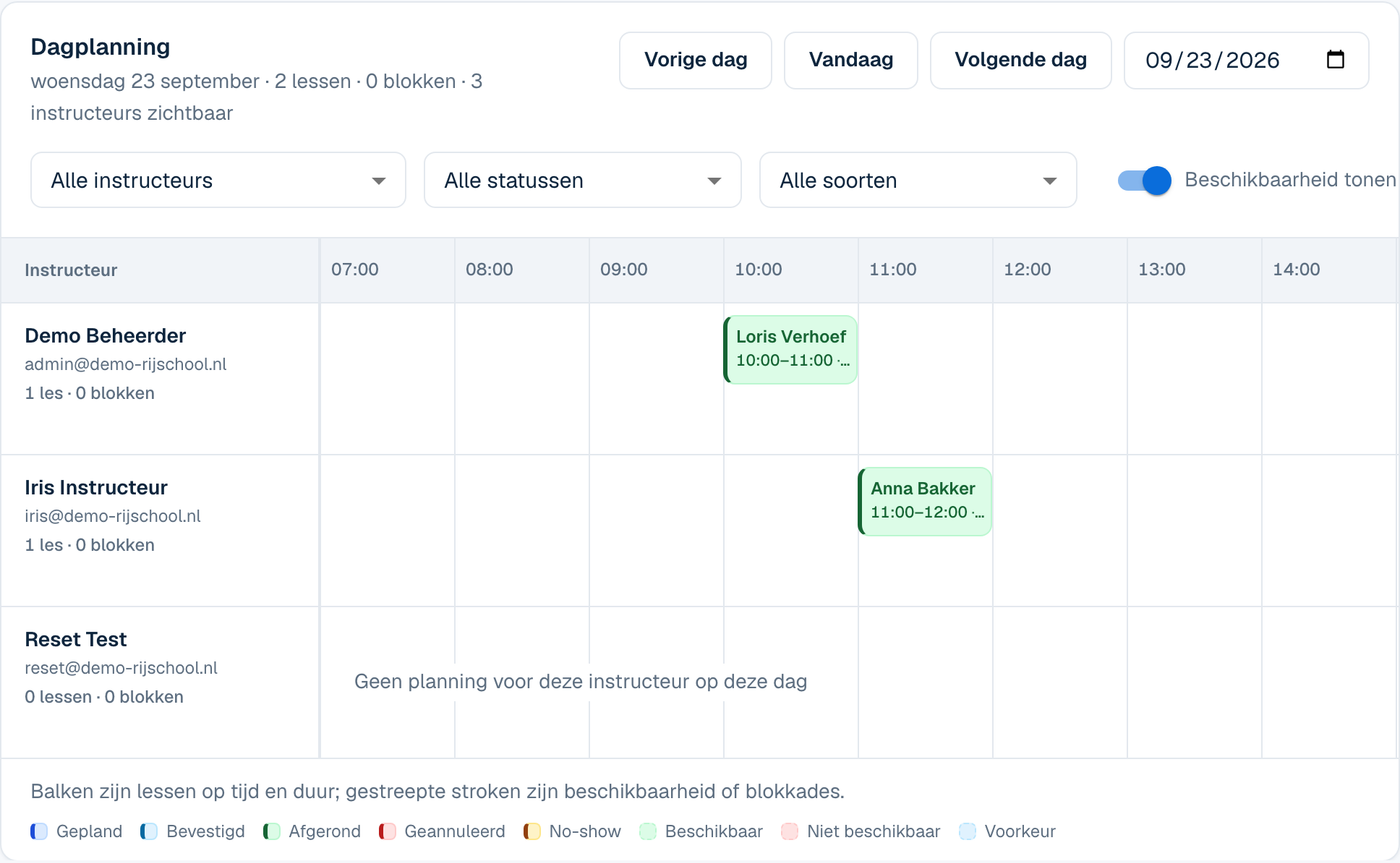Open Anna Bakker lesson block
The width and height of the screenshot is (1400, 863).
(925, 502)
